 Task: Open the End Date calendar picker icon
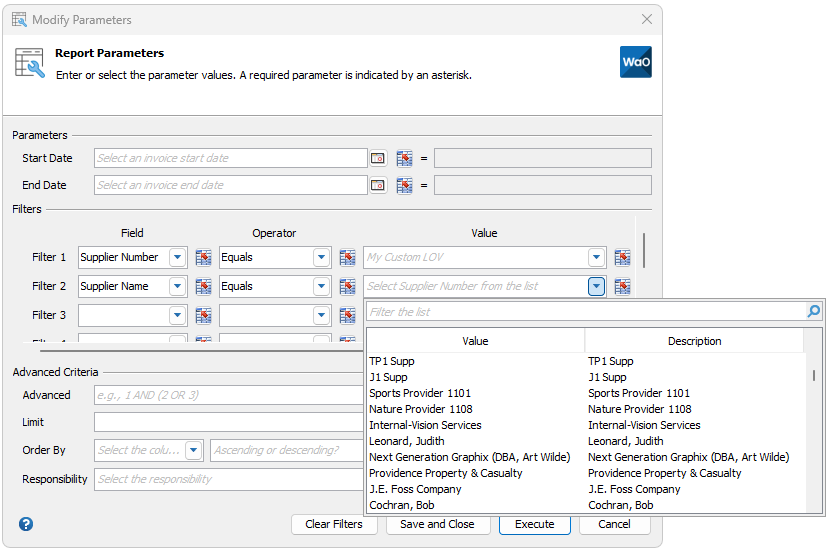(x=378, y=185)
